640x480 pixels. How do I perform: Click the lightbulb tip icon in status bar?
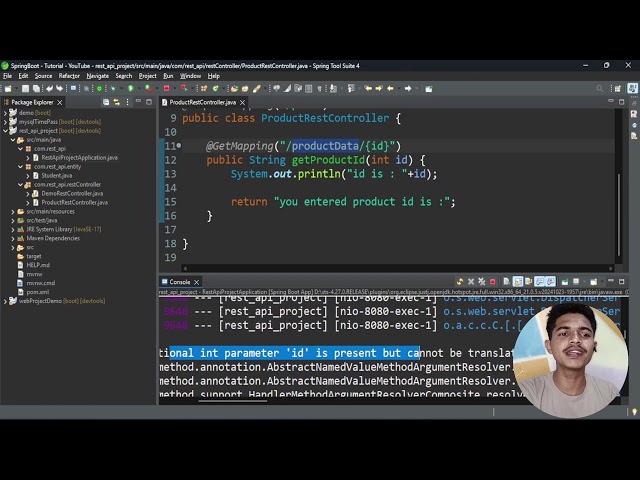[x=634, y=412]
